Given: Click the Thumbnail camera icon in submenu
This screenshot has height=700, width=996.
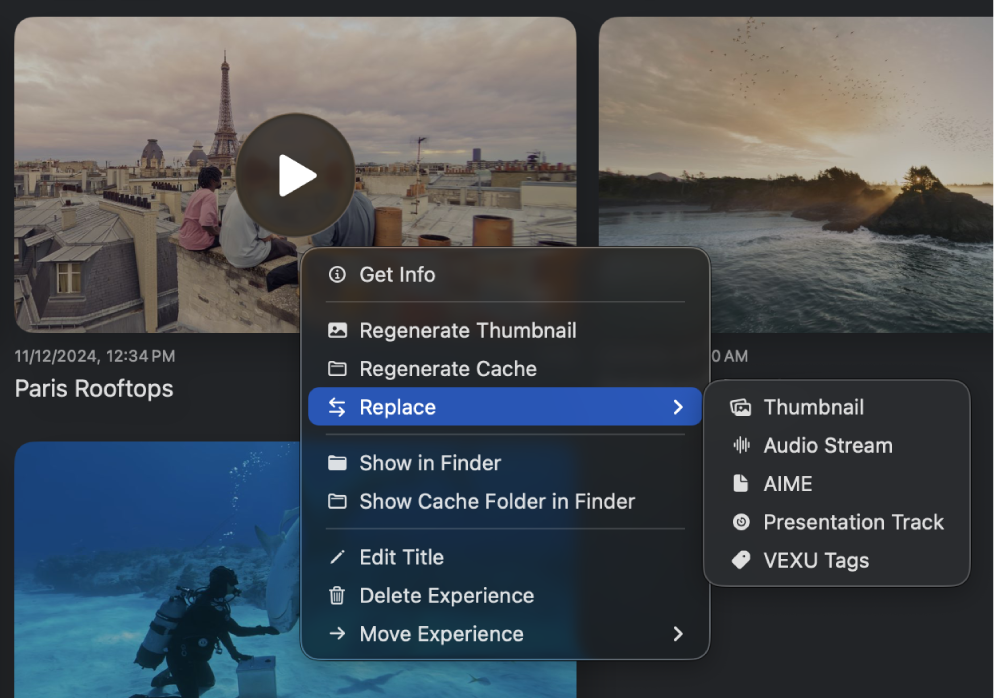Looking at the screenshot, I should point(741,407).
